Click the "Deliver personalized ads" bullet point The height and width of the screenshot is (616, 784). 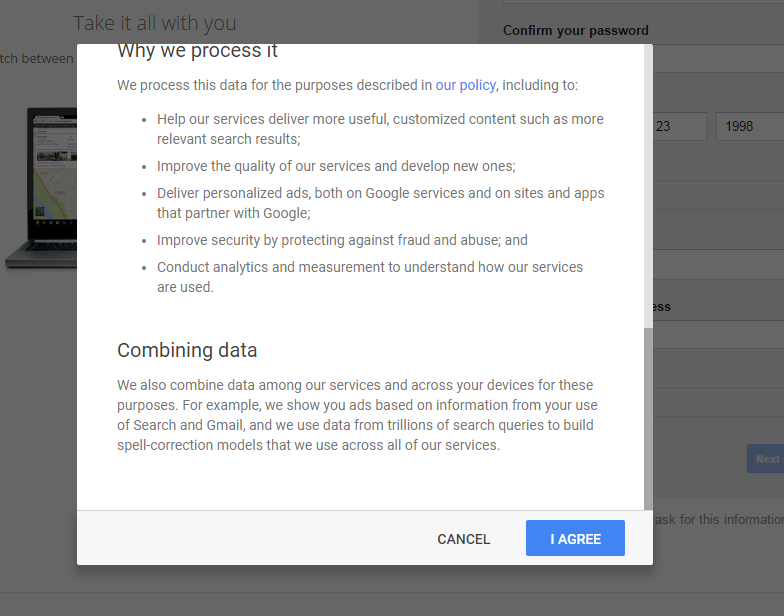click(380, 203)
